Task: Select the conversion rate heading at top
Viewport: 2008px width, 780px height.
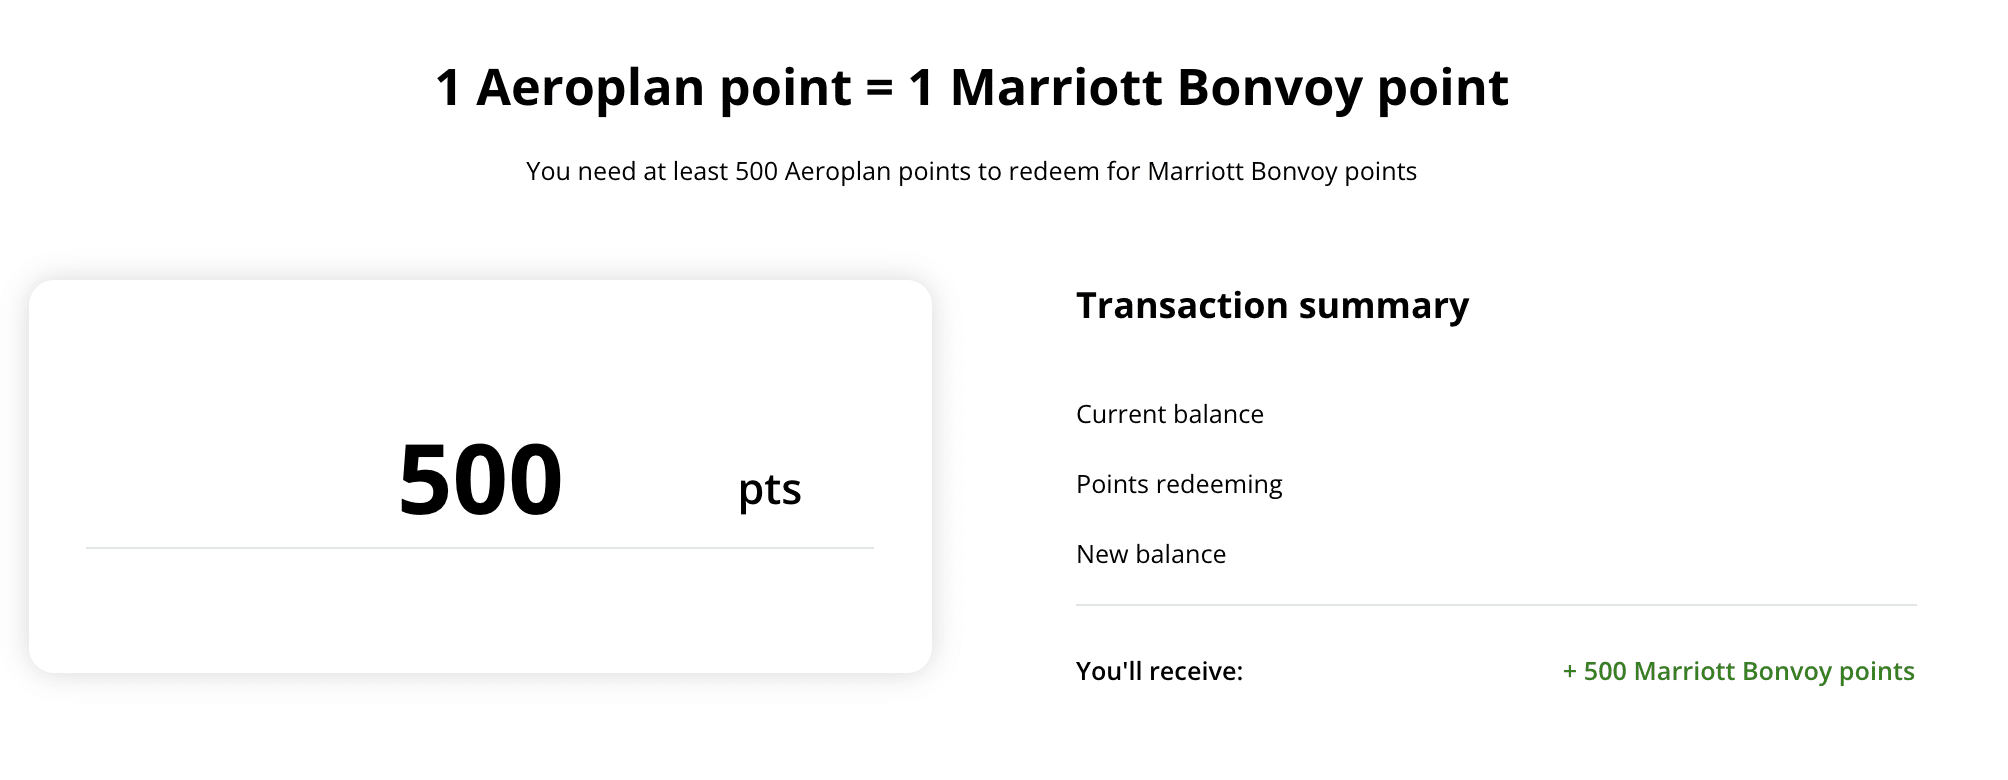Action: click(x=971, y=88)
